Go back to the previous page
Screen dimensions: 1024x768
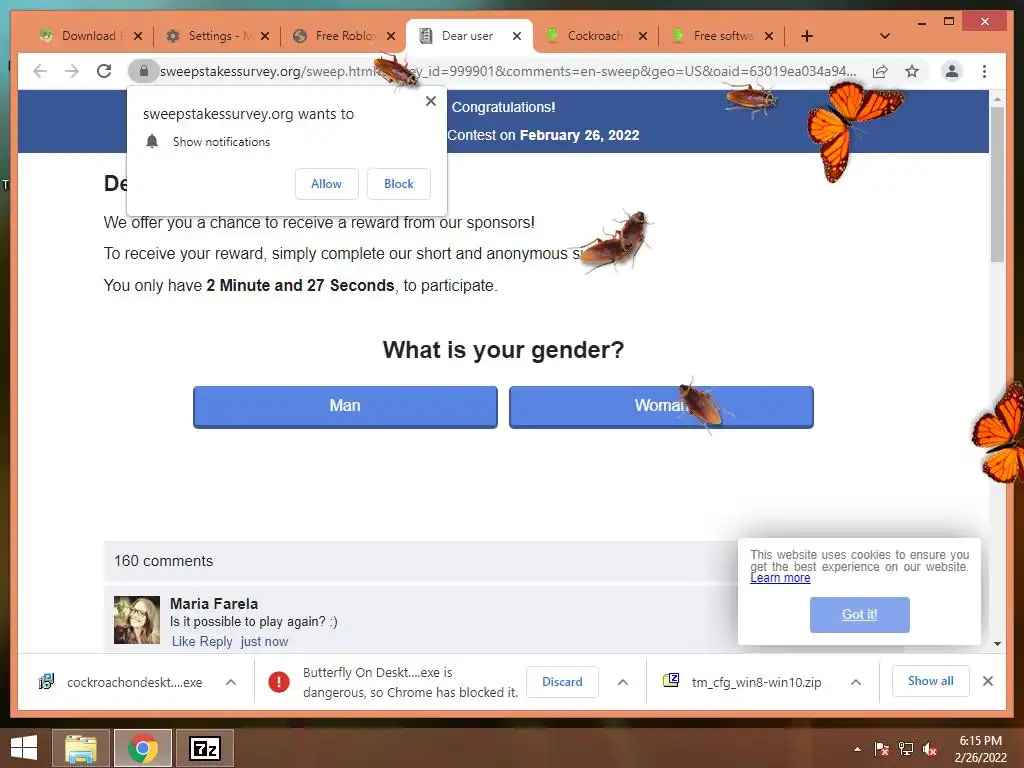pyautogui.click(x=40, y=71)
